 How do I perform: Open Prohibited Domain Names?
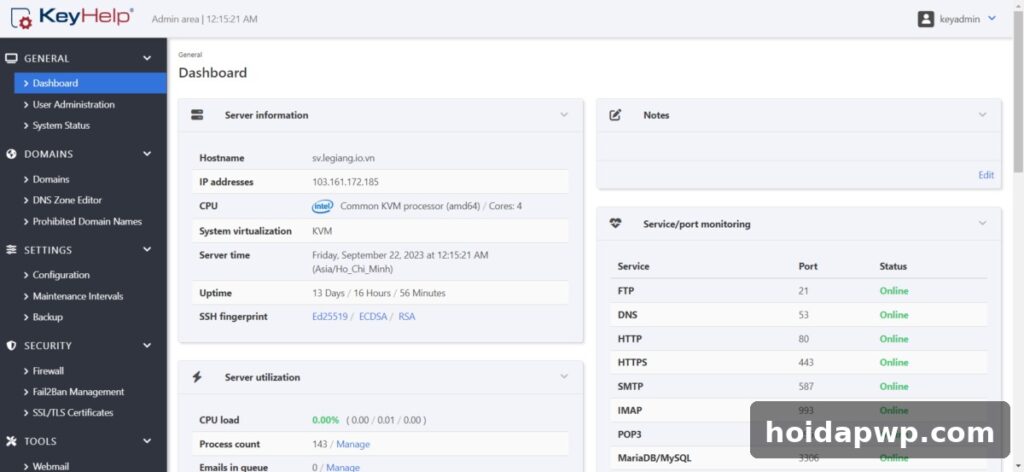pos(87,221)
